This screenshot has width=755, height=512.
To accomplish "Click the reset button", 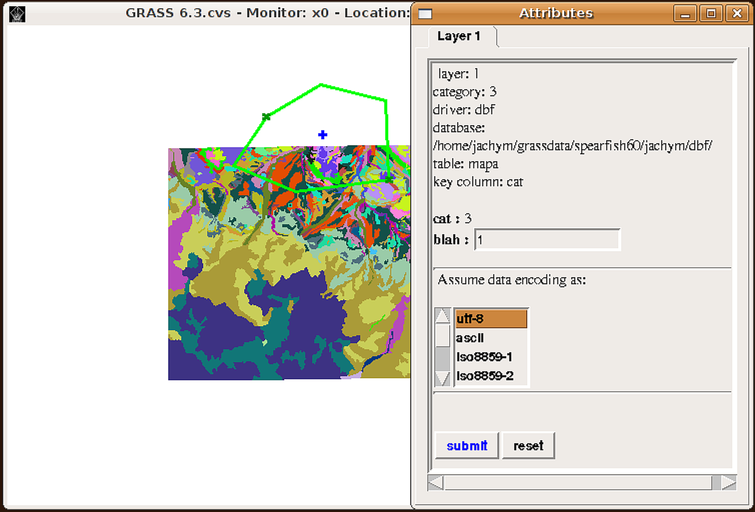I will [528, 446].
